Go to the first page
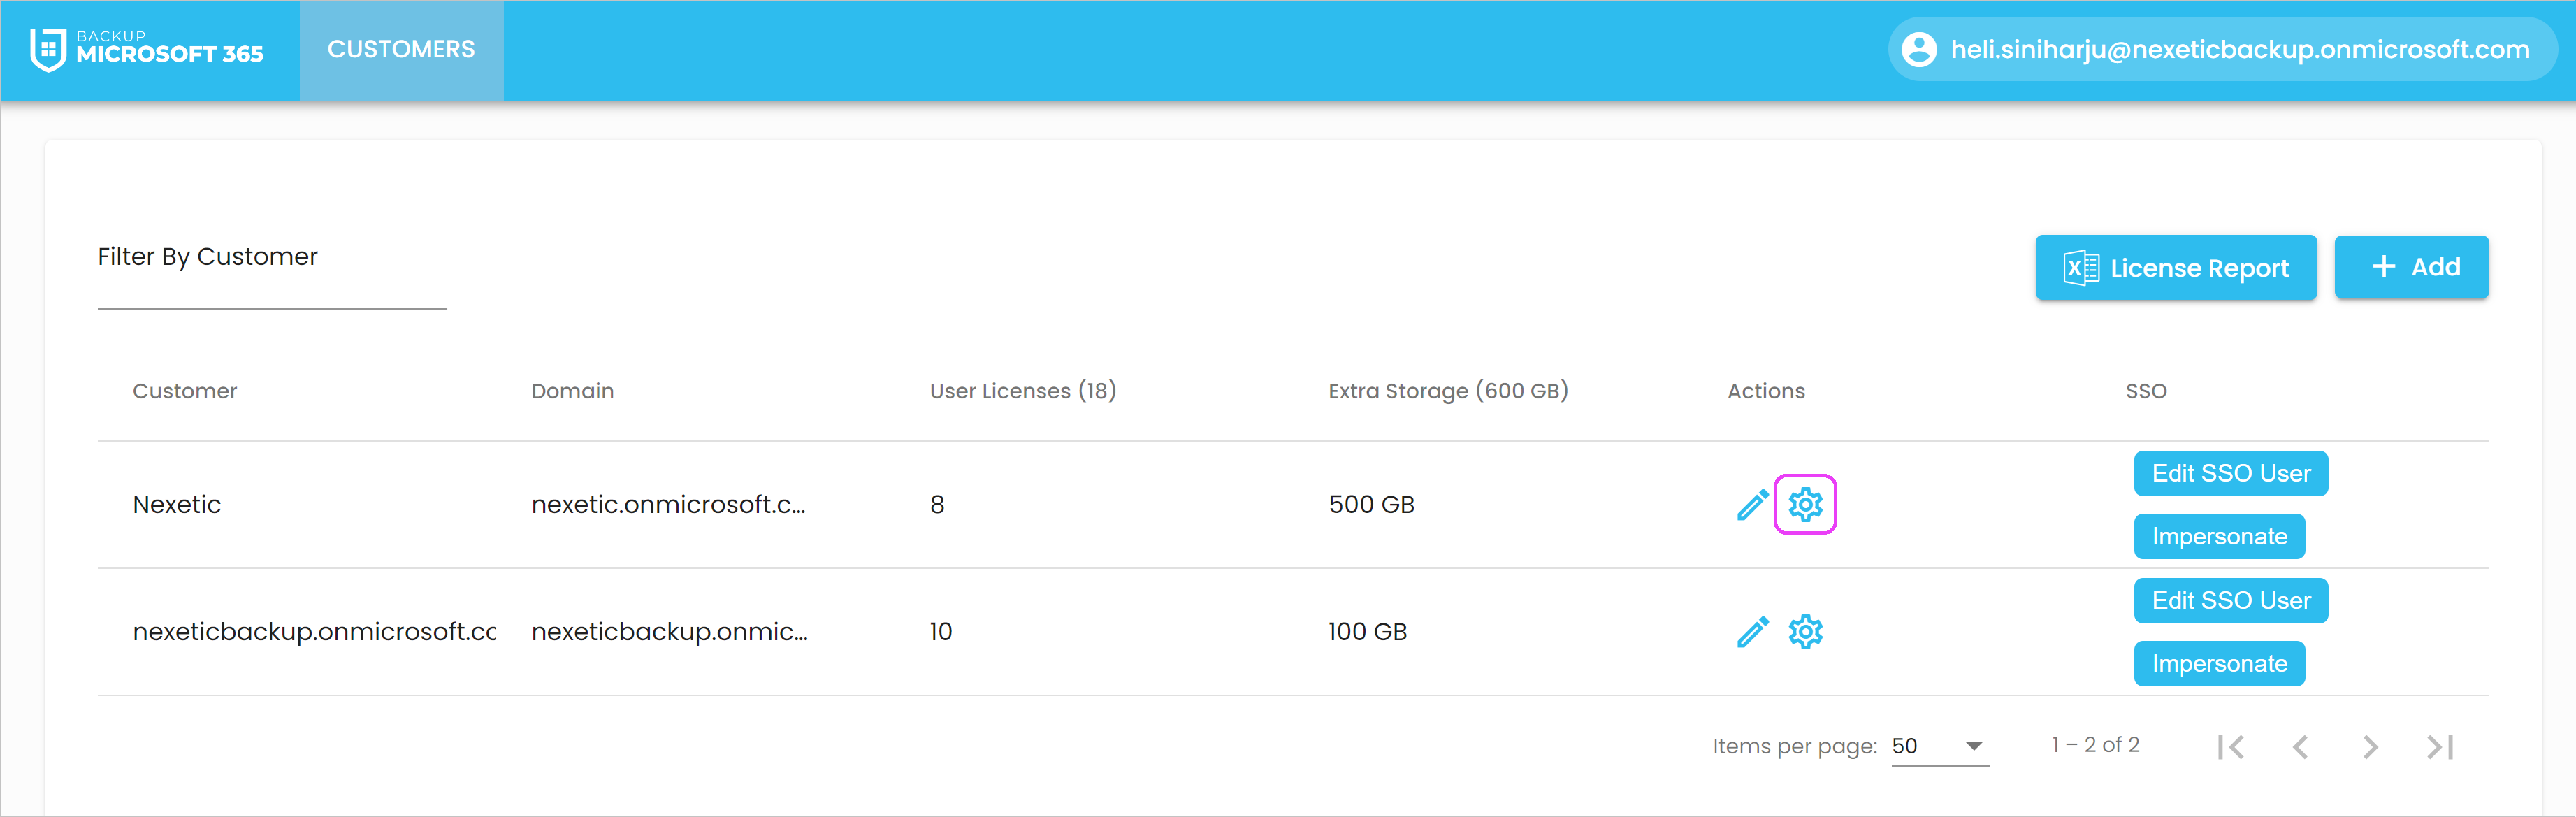Screen dimensions: 2576x817 2231,747
